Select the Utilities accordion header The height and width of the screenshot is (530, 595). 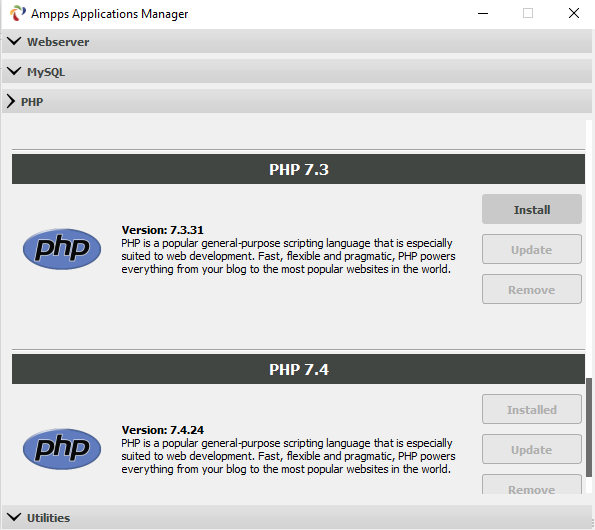click(297, 517)
